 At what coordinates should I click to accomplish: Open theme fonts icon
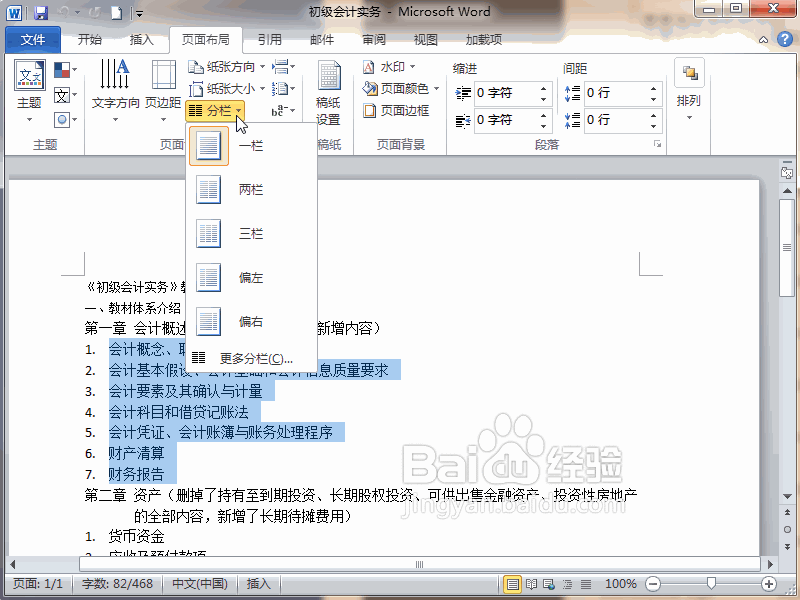(65, 95)
